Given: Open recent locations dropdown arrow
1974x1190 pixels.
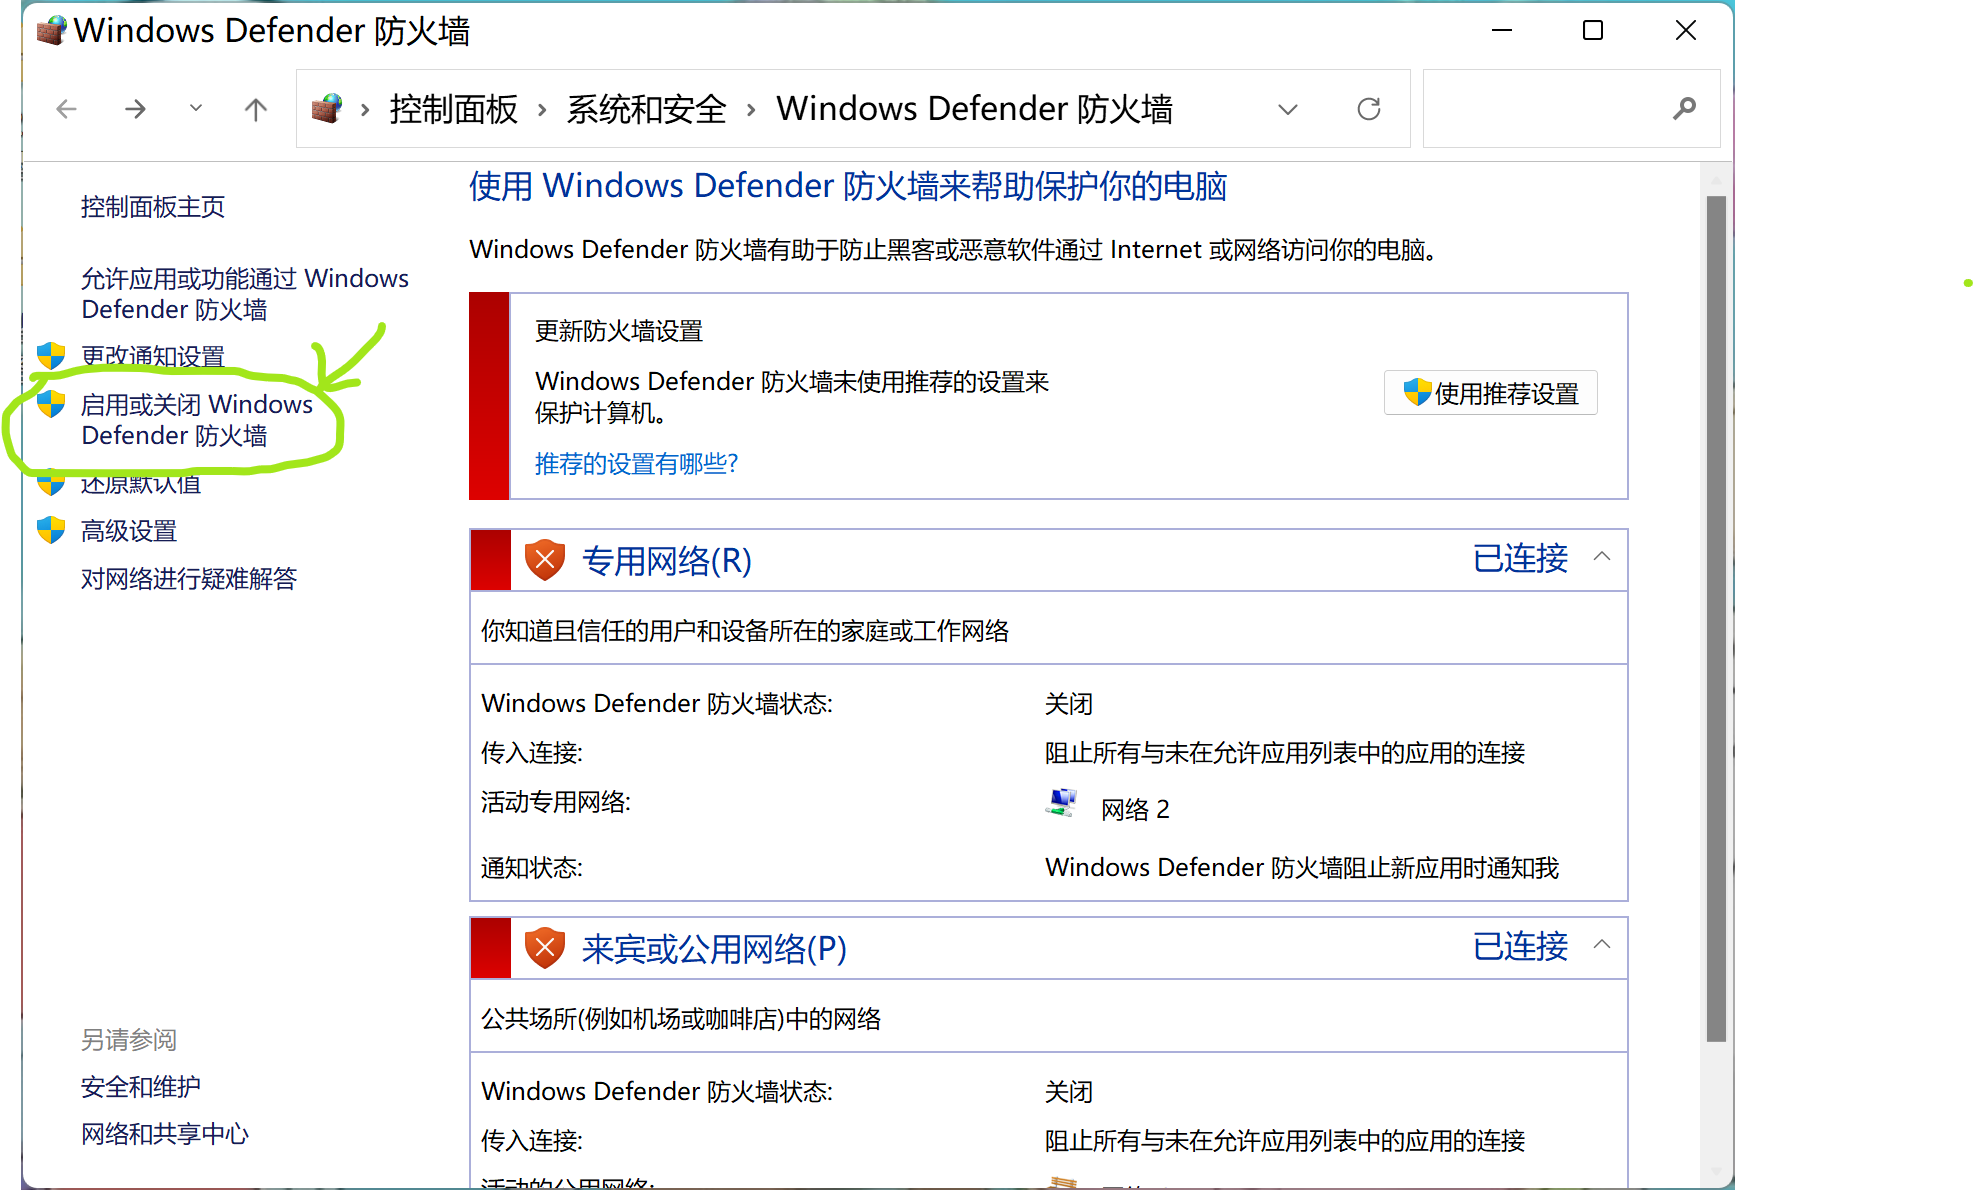Looking at the screenshot, I should [x=196, y=108].
